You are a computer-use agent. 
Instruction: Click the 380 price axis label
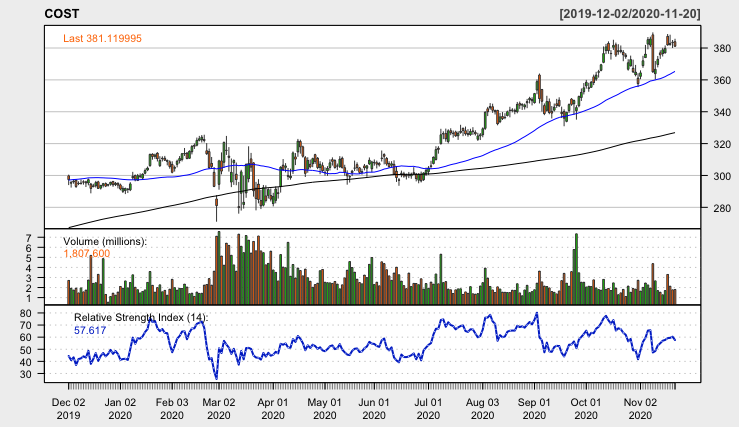pos(723,49)
